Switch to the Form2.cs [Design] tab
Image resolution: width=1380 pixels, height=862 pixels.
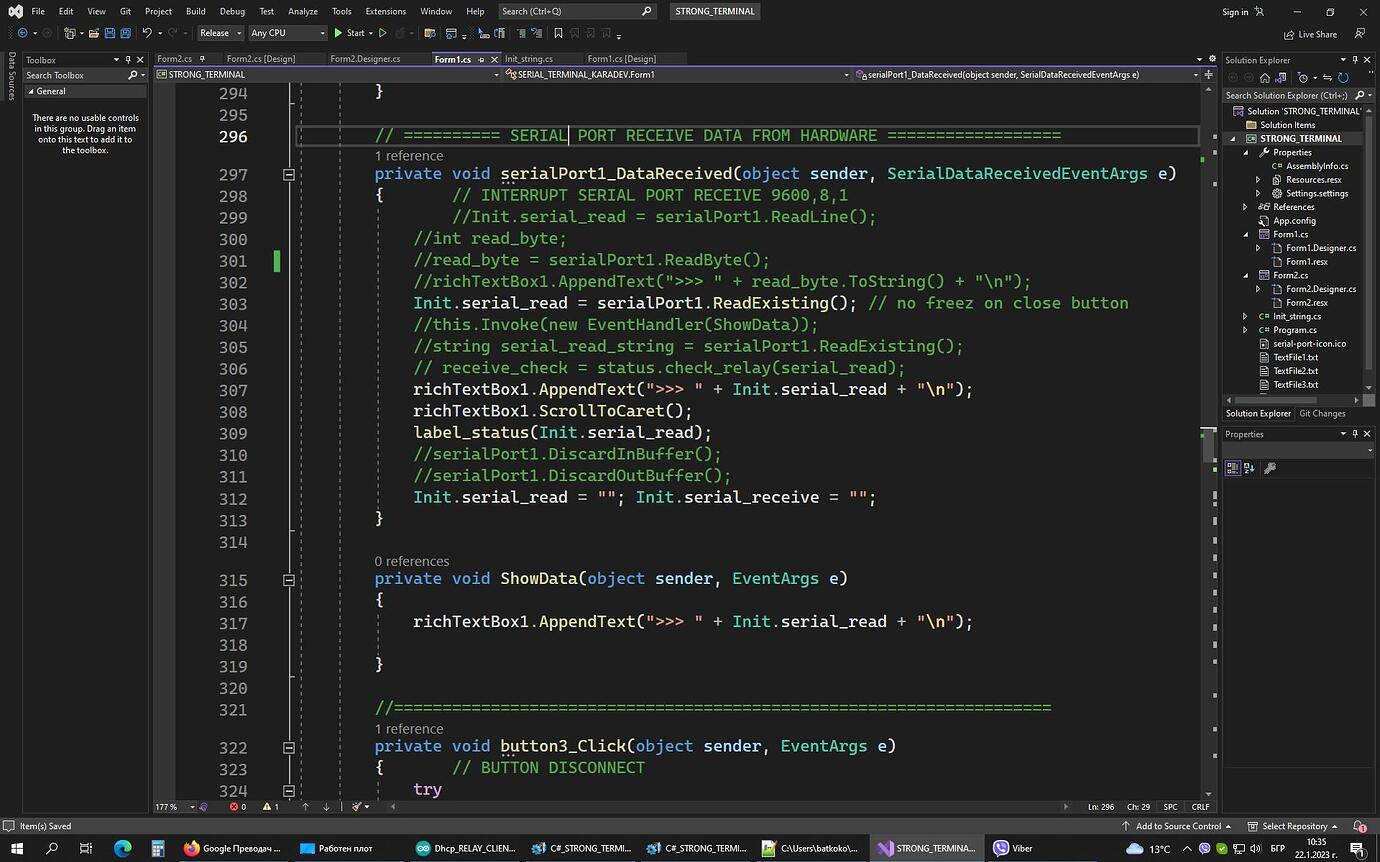click(258, 59)
